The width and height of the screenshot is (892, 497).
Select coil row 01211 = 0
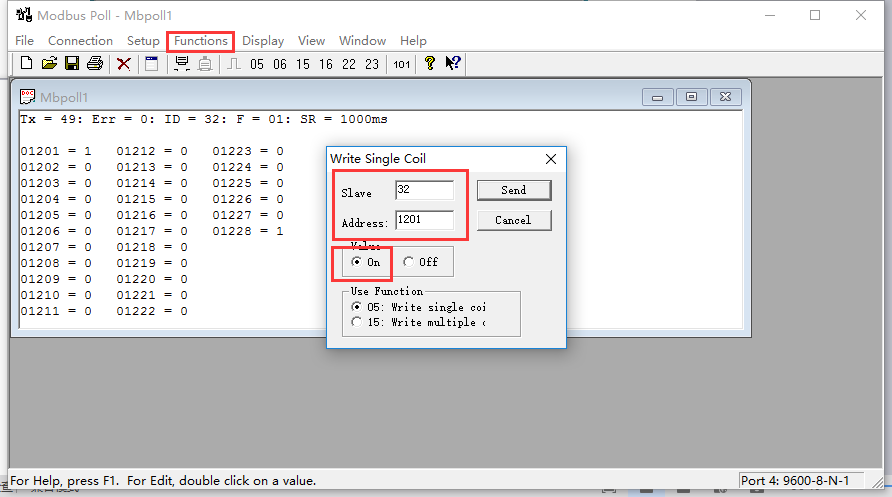[56, 311]
